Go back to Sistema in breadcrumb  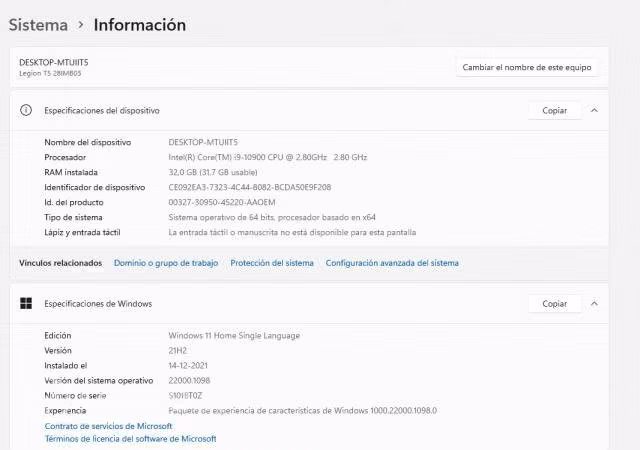coord(38,25)
